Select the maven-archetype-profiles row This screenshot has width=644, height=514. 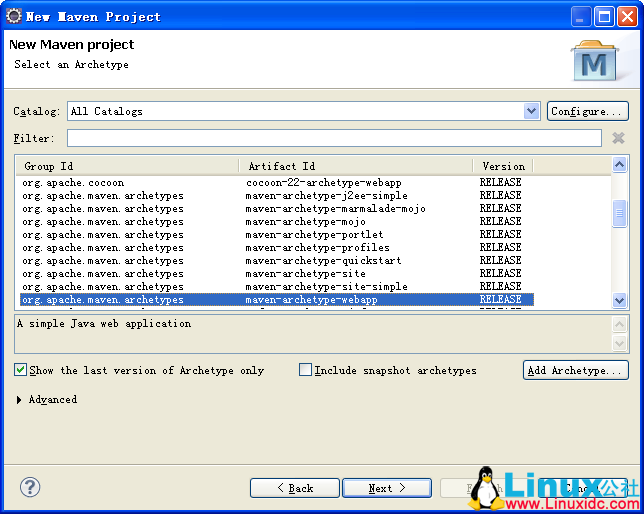(277, 248)
